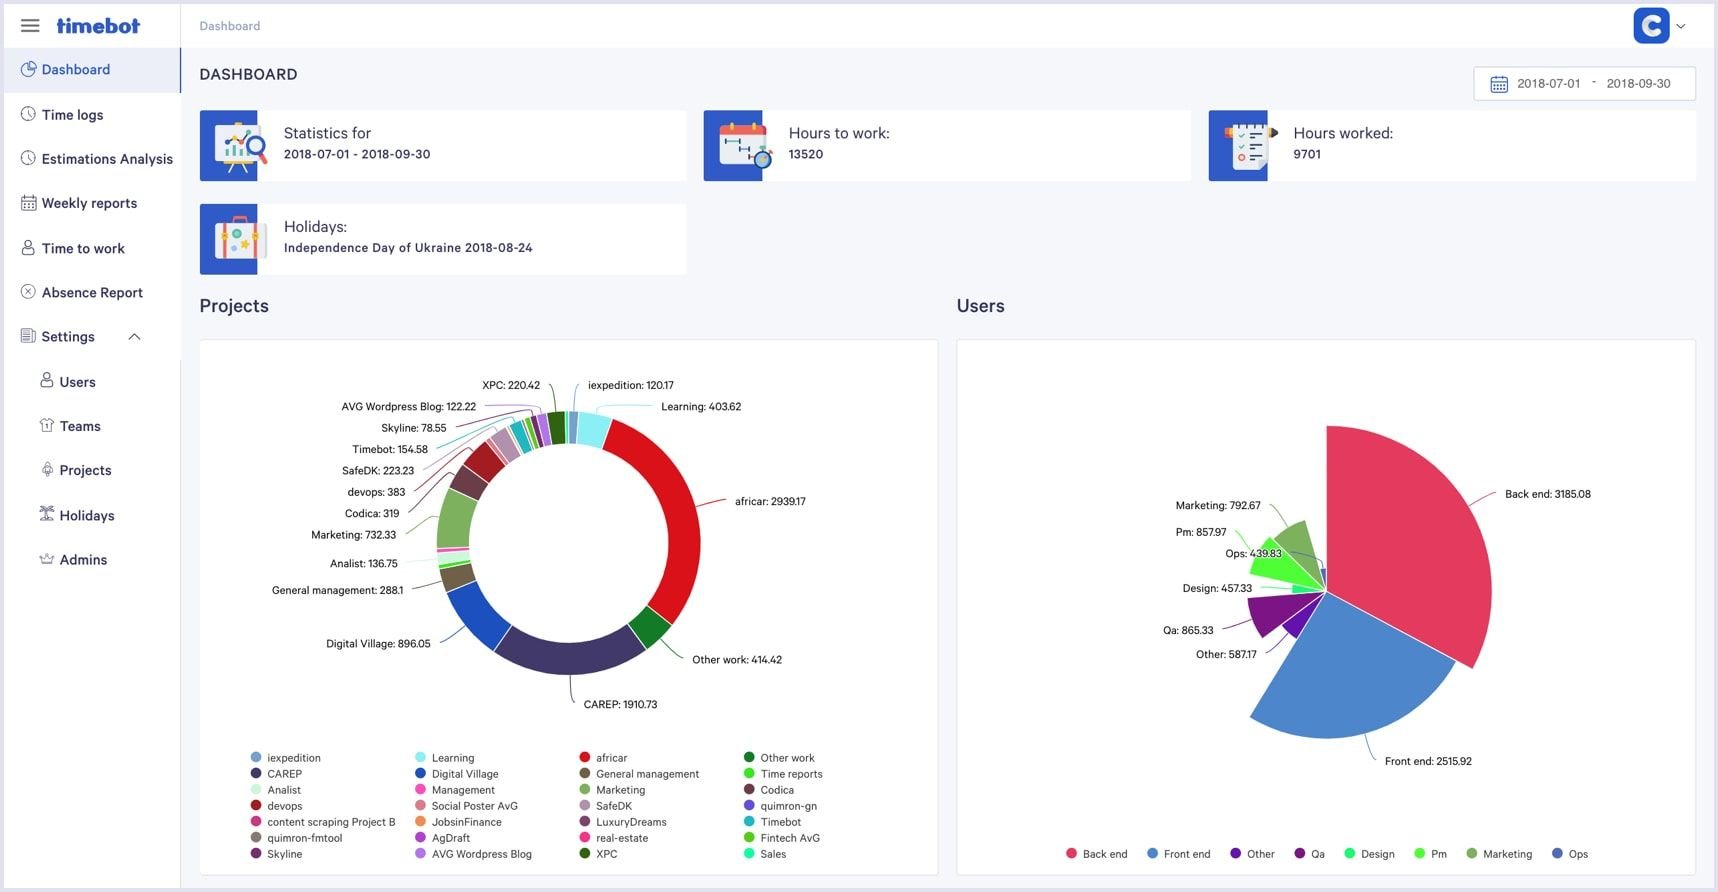
Task: Toggle Qa legend in Users chart
Action: click(x=1310, y=854)
